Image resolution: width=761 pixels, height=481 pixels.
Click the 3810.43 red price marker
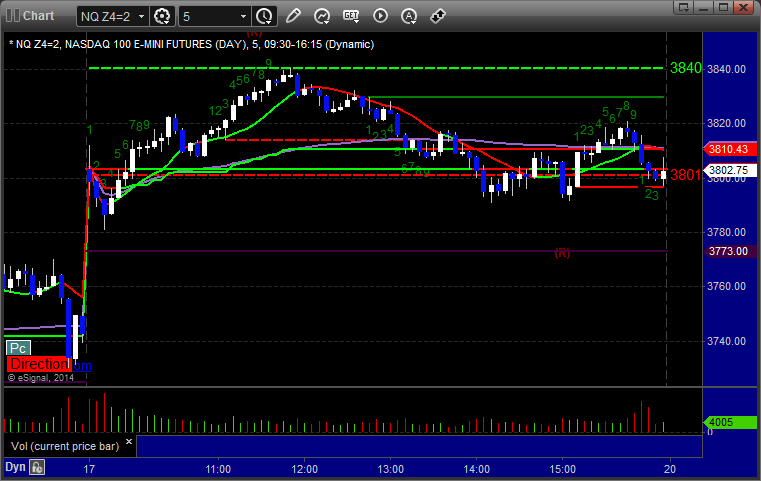730,149
